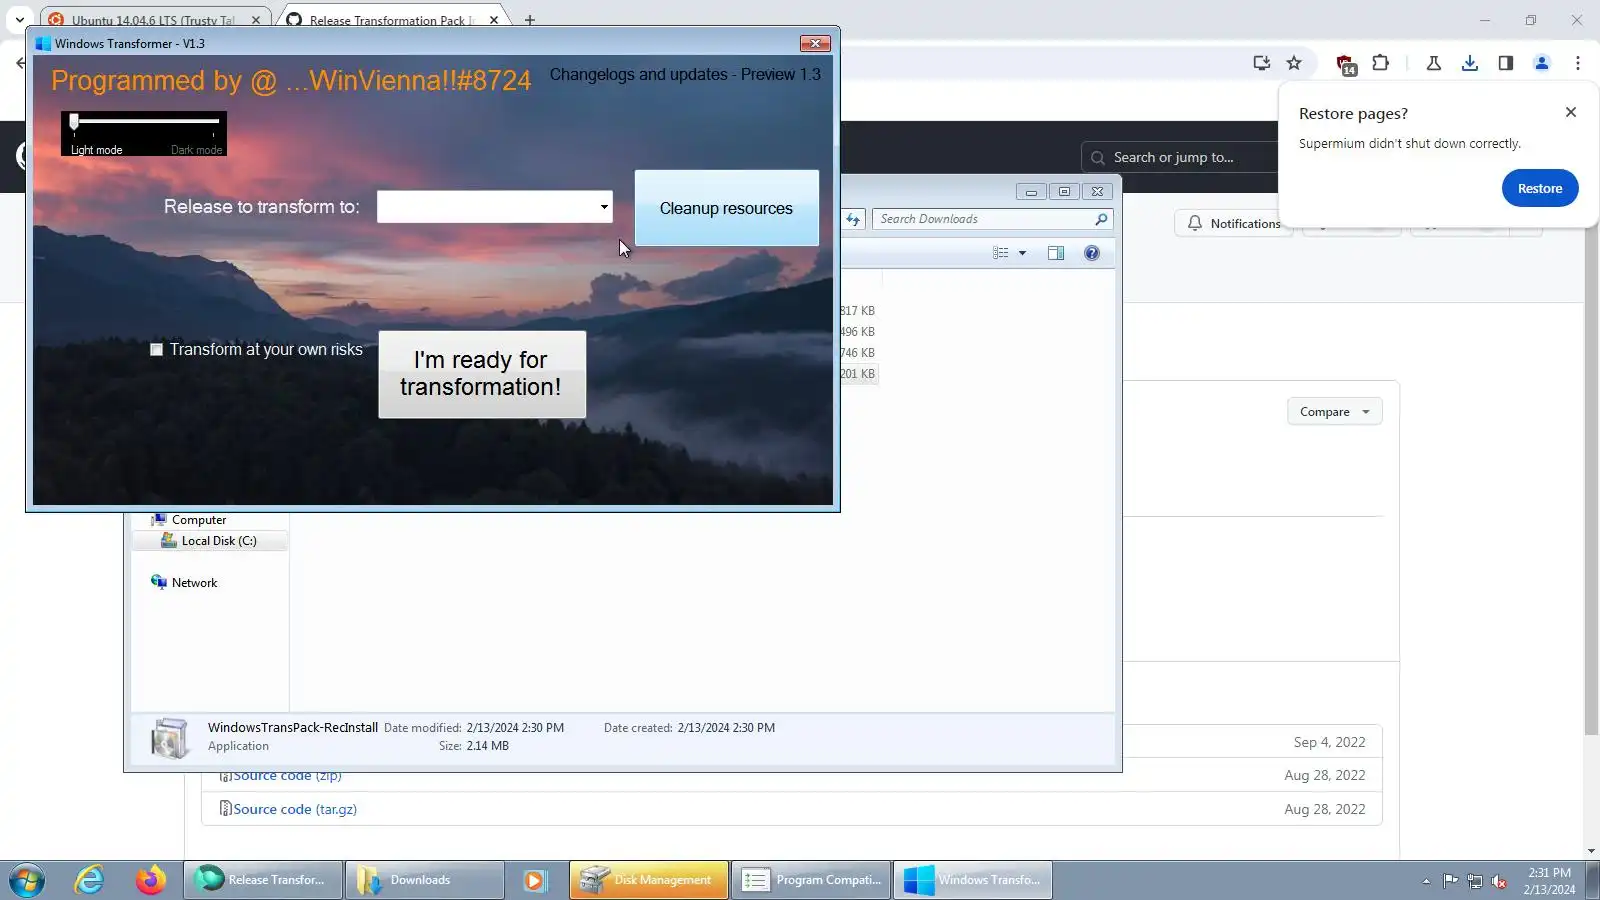The image size is (1600, 900).
Task: Open the red shield extension with badge 14
Action: pyautogui.click(x=1346, y=65)
